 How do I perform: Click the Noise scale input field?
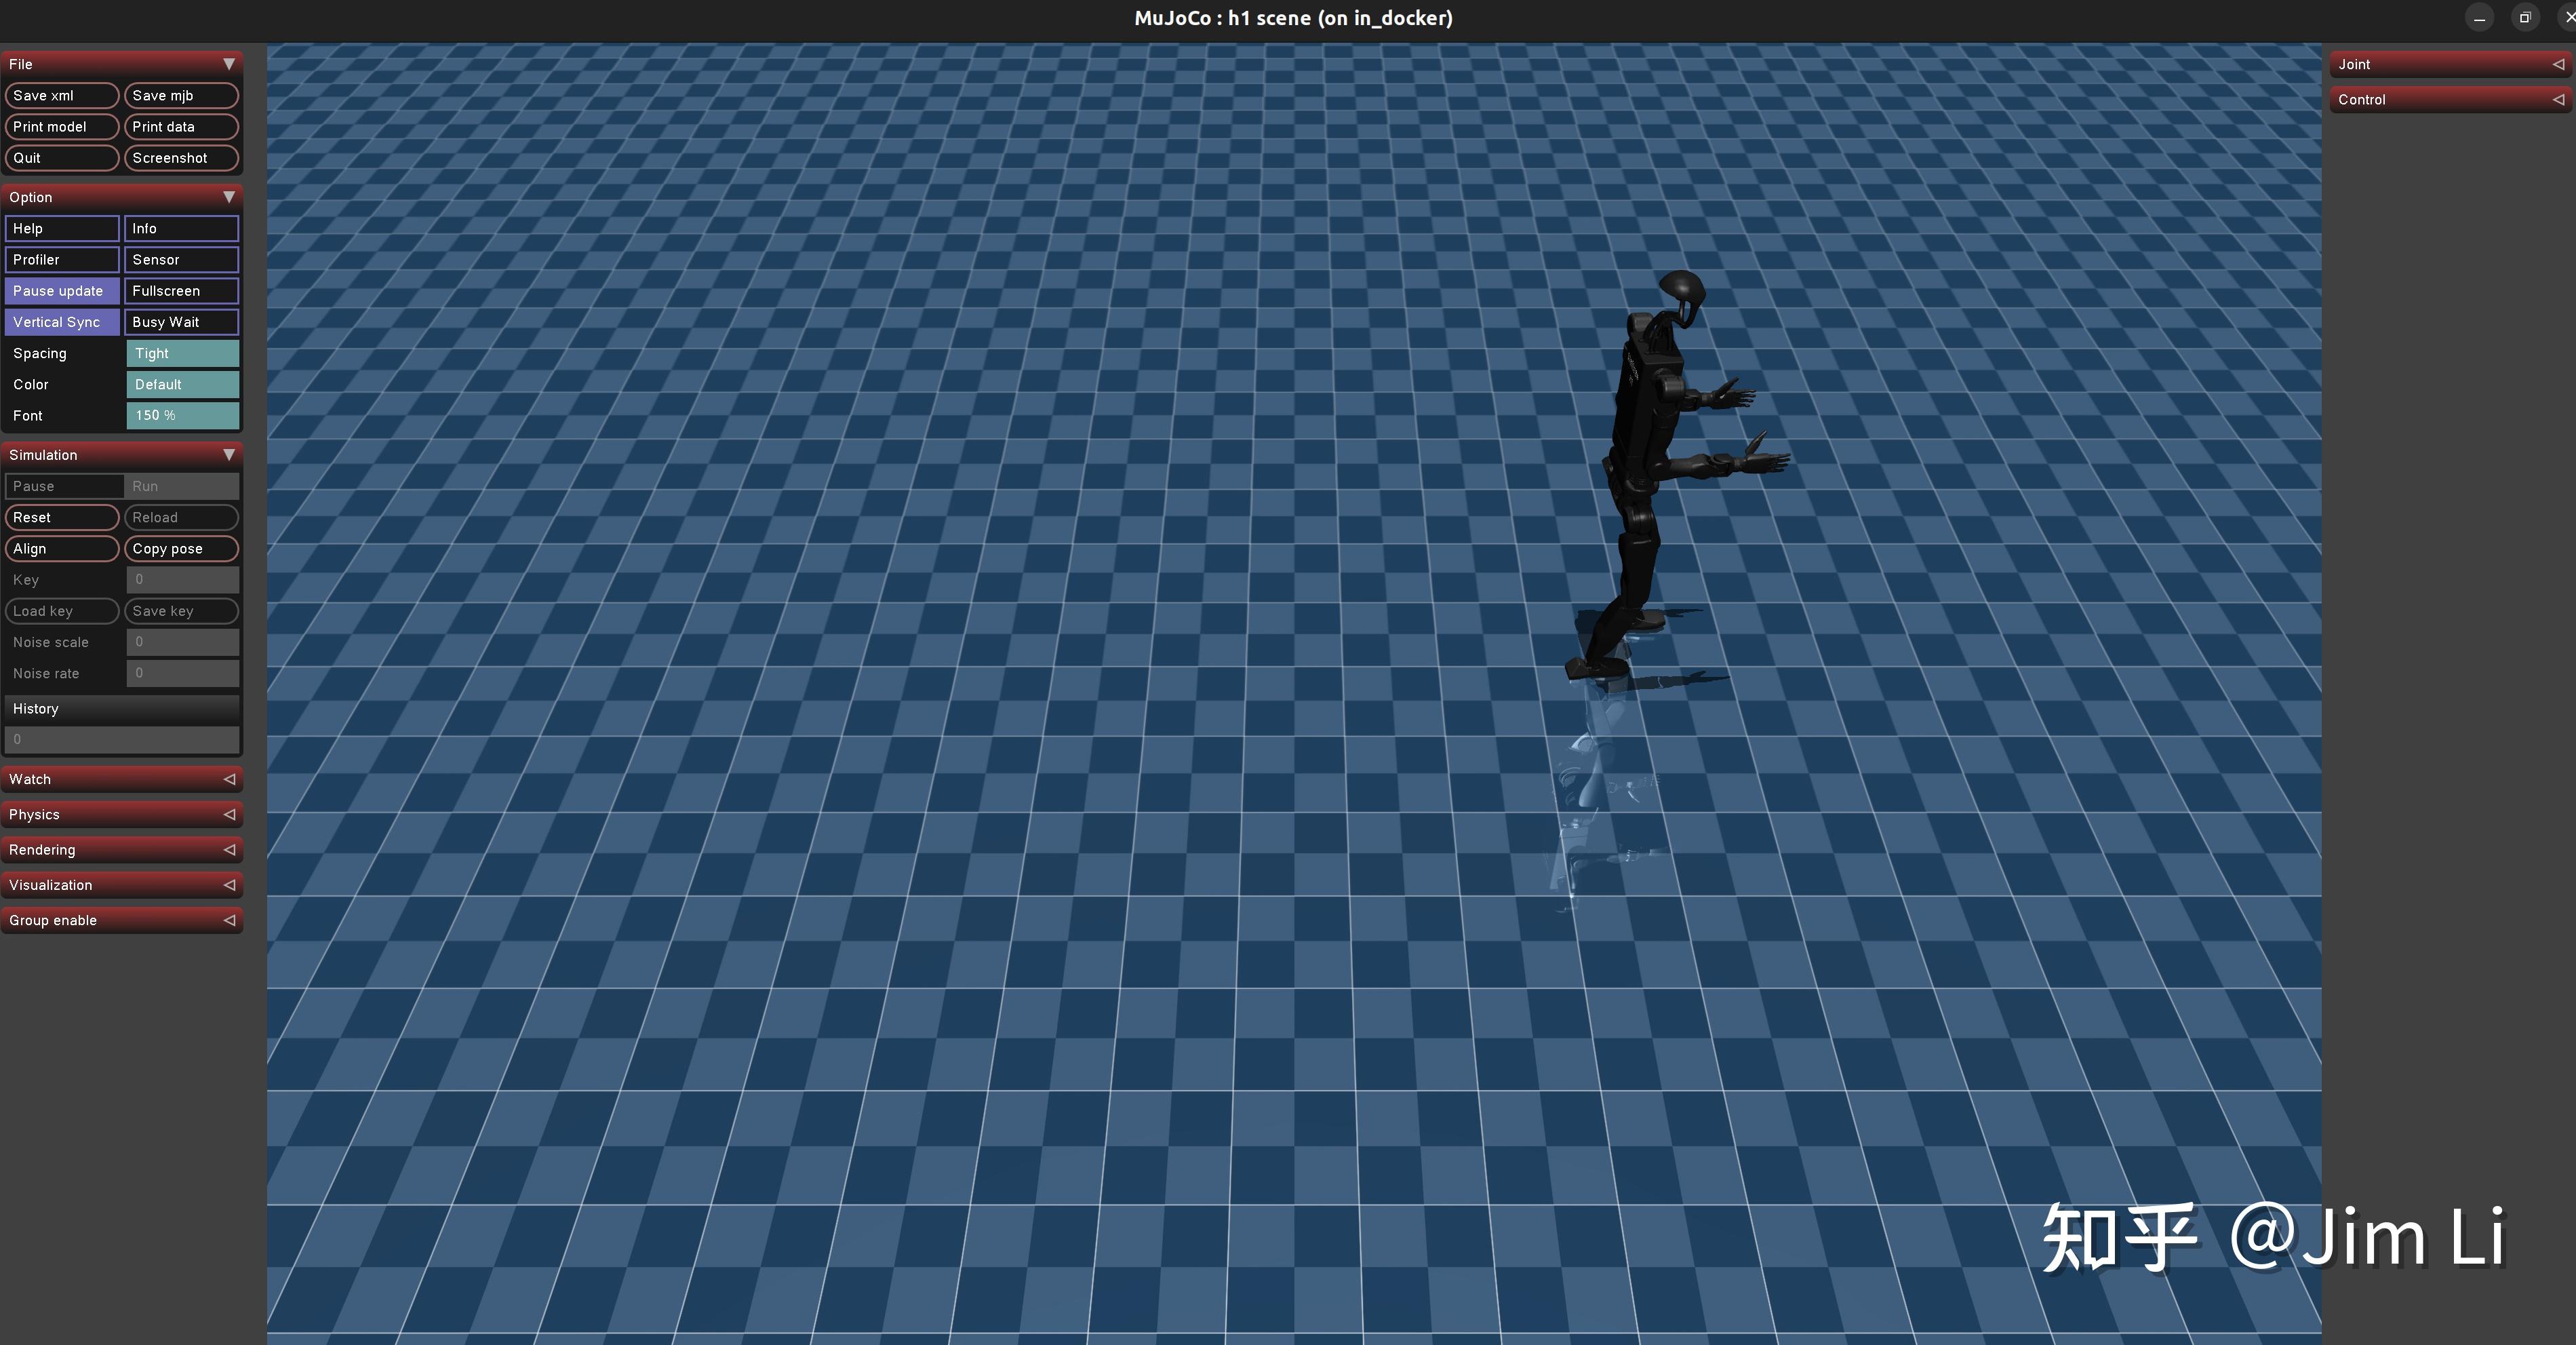point(182,642)
